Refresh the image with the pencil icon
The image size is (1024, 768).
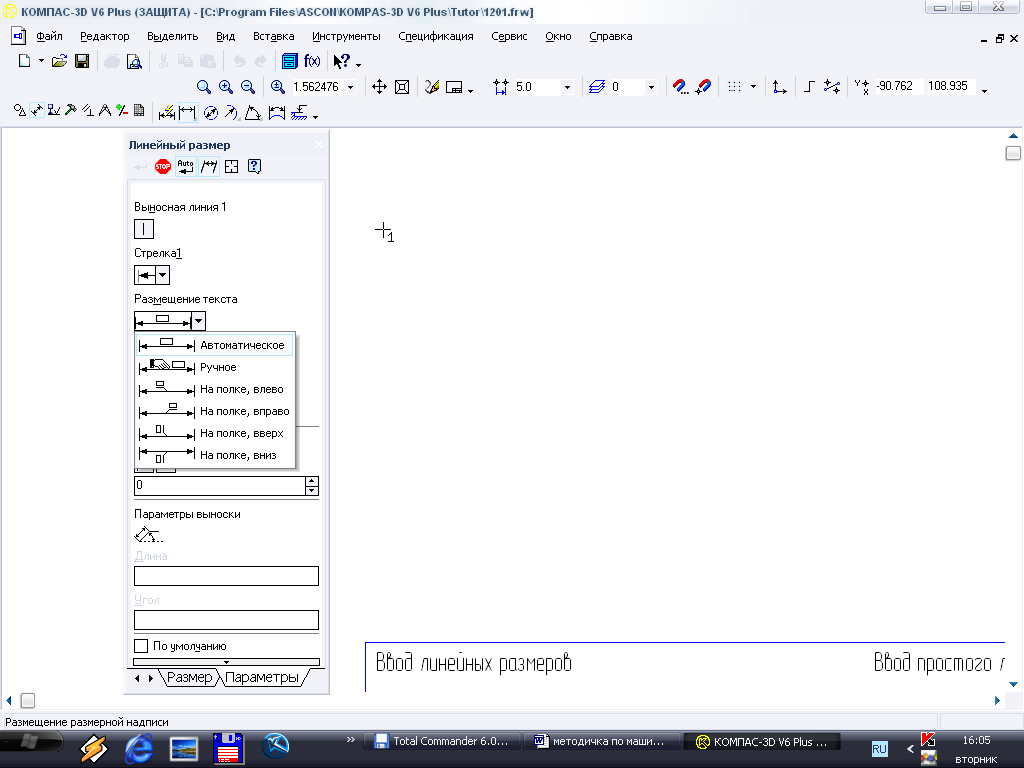point(432,87)
